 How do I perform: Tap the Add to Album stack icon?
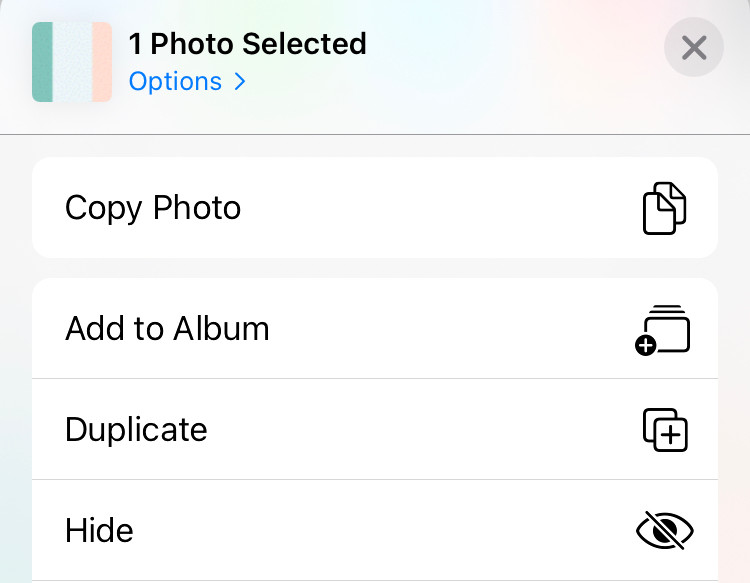(x=662, y=330)
